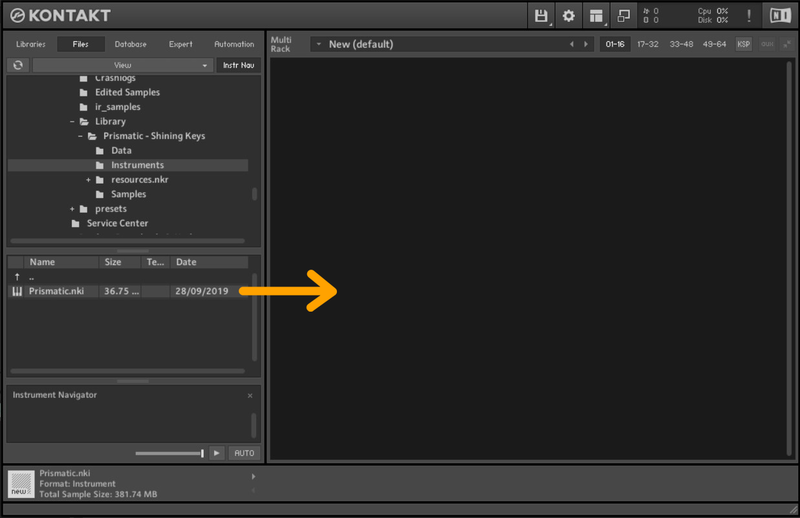
Task: Click the 36.75 size cell
Action: (x=121, y=291)
